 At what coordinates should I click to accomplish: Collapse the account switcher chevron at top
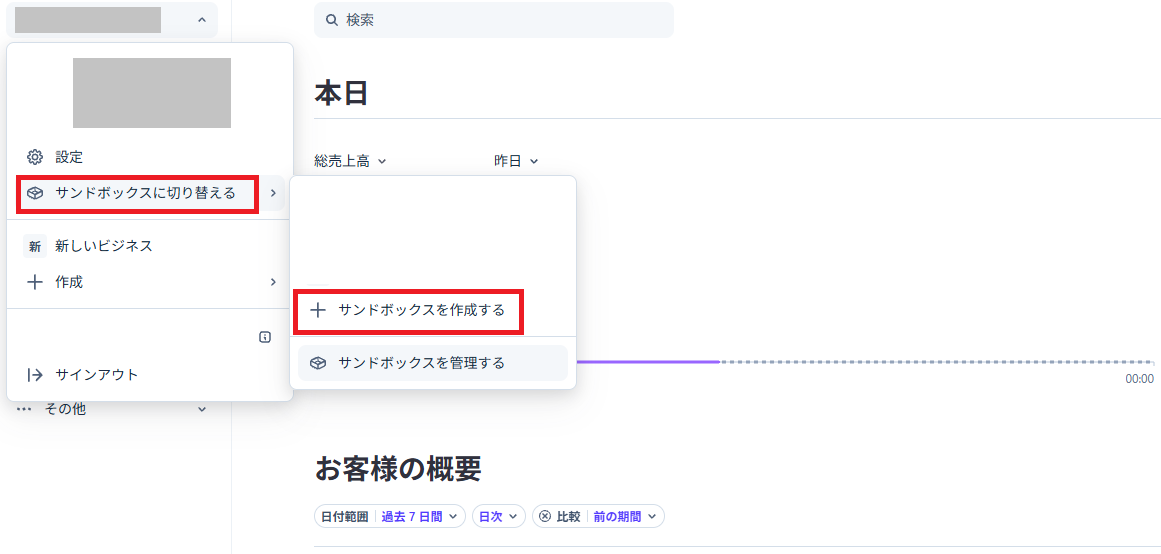tap(202, 20)
